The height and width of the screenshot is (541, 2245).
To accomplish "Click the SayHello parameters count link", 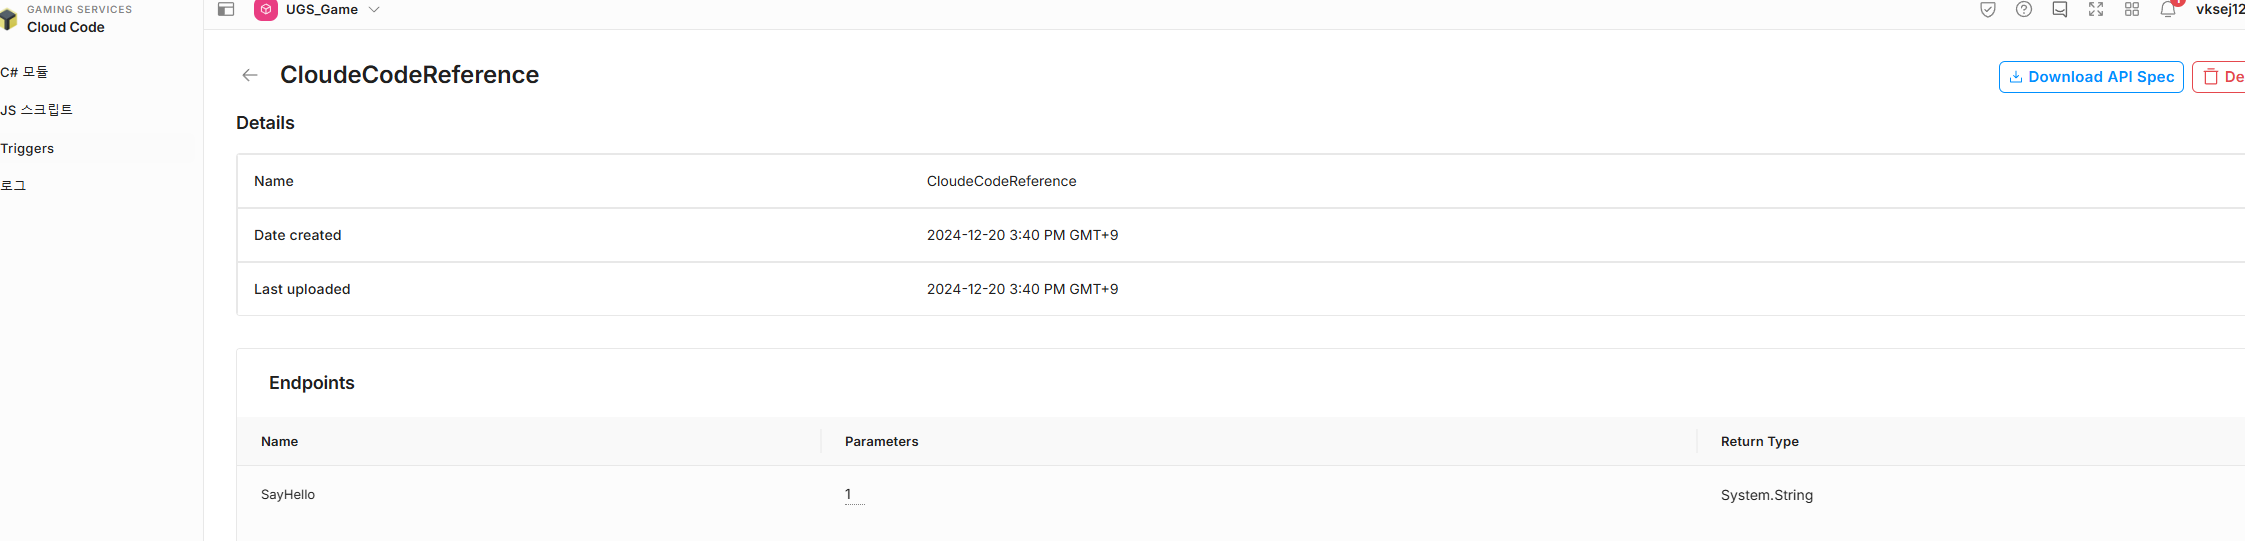I will point(849,494).
